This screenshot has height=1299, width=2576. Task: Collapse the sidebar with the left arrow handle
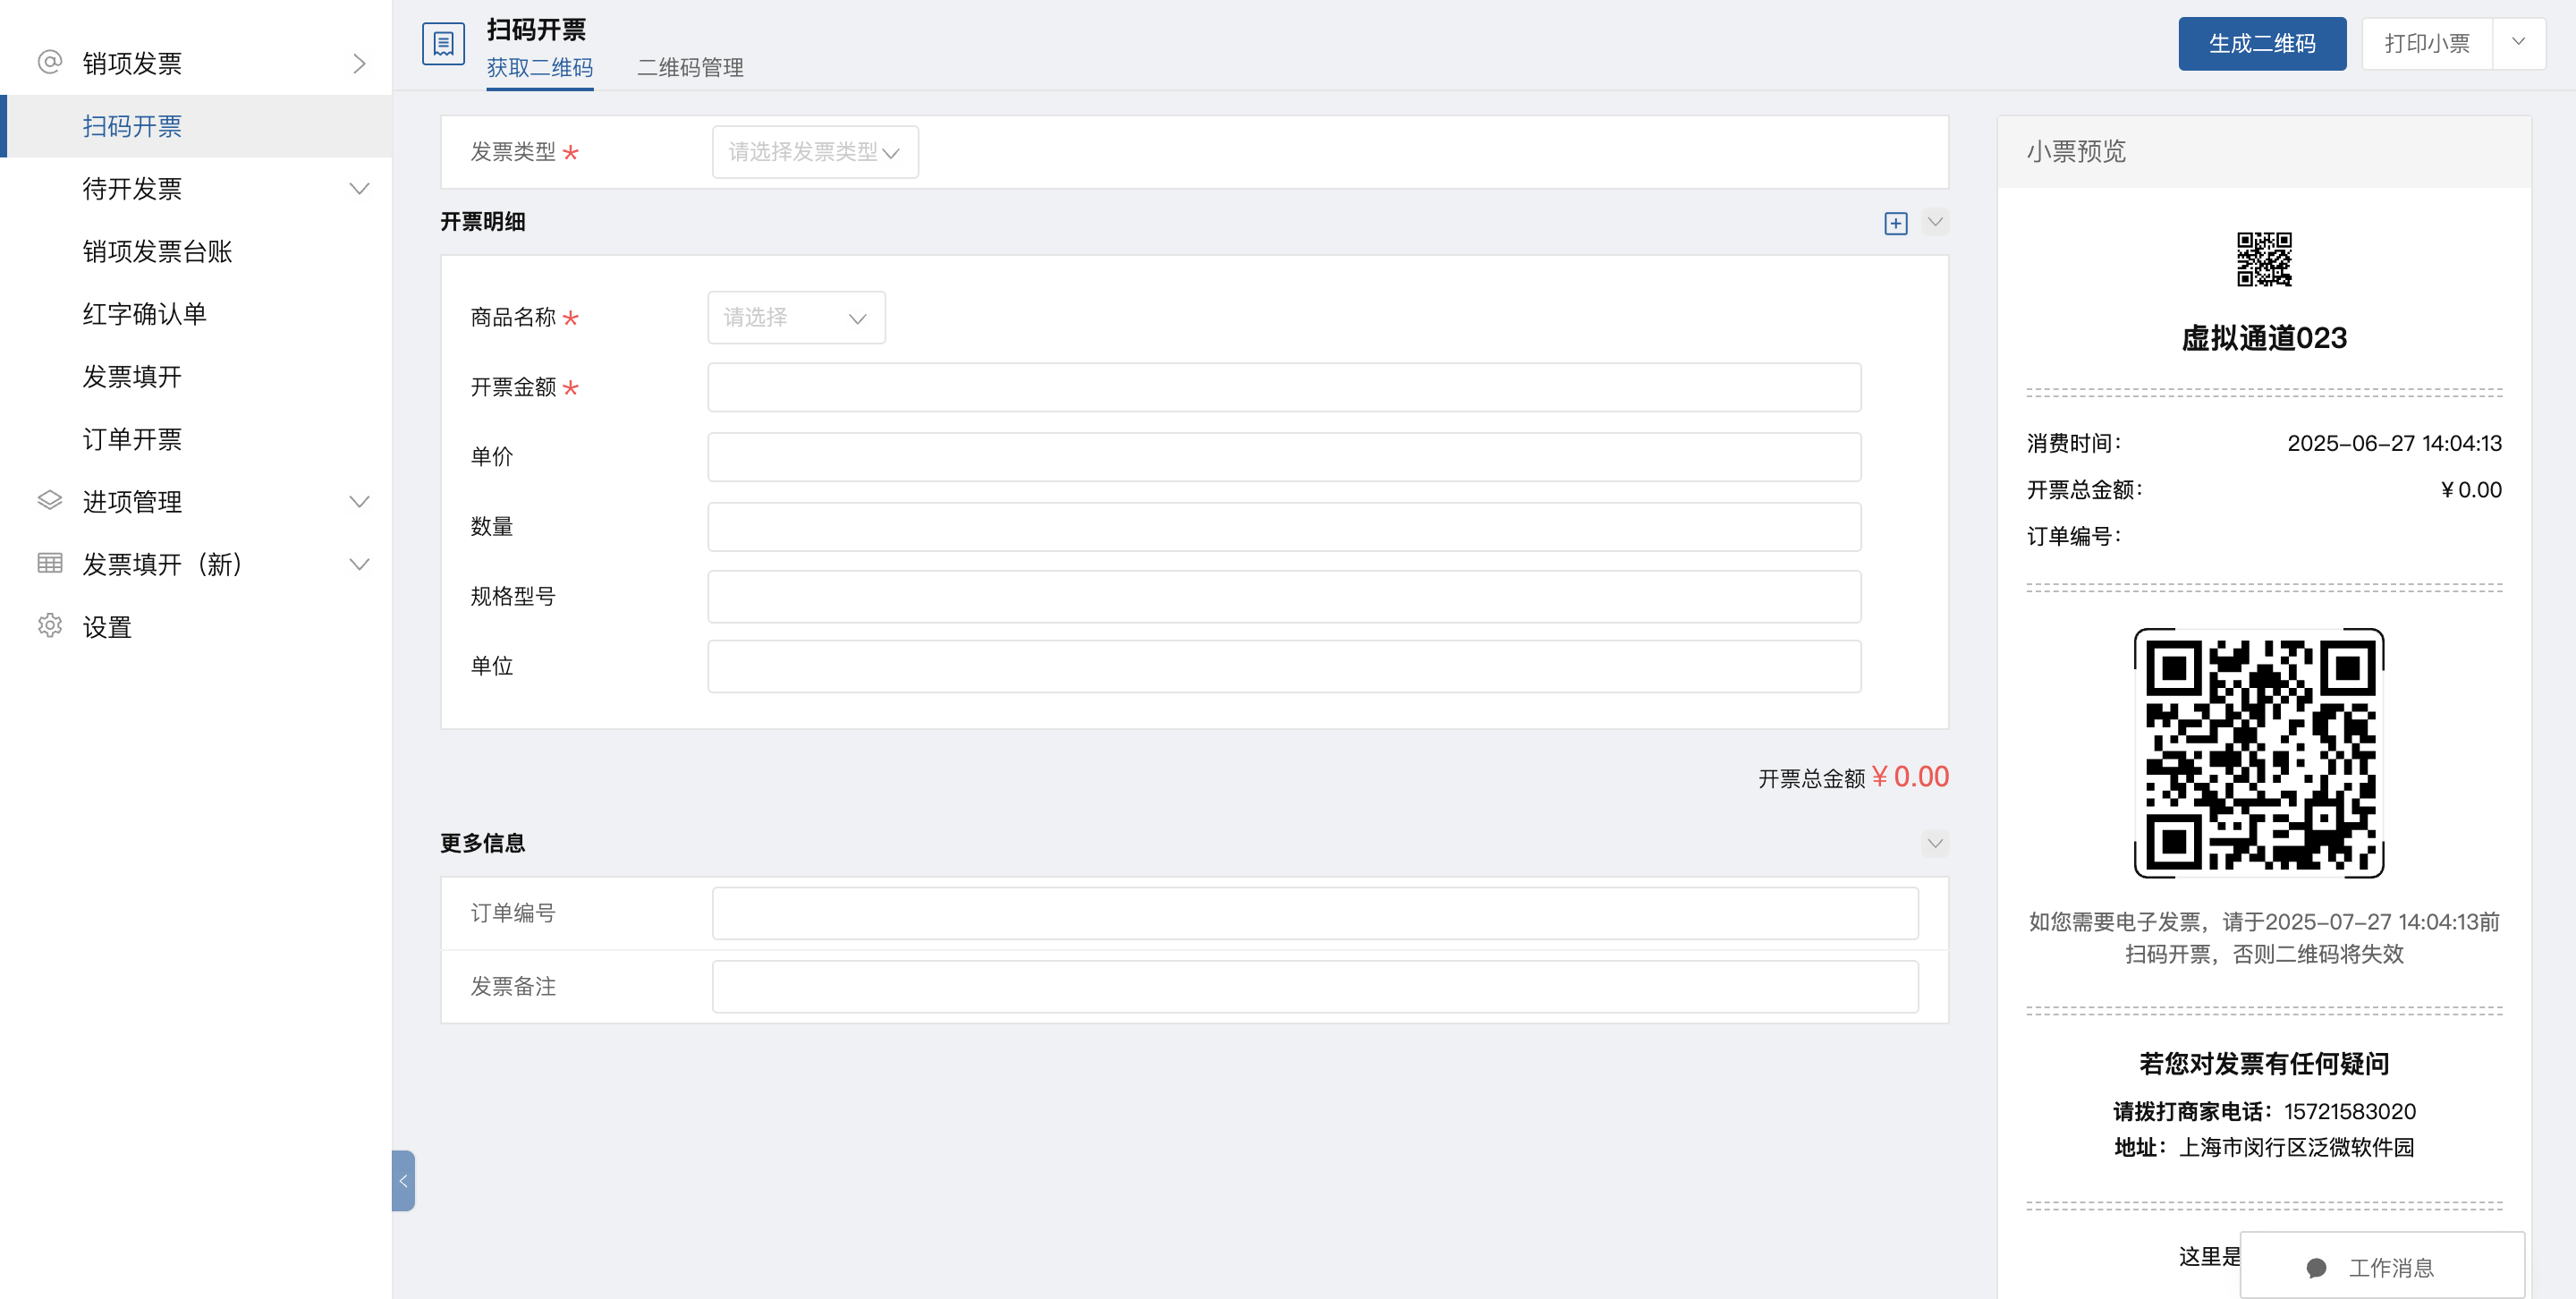[x=403, y=1181]
